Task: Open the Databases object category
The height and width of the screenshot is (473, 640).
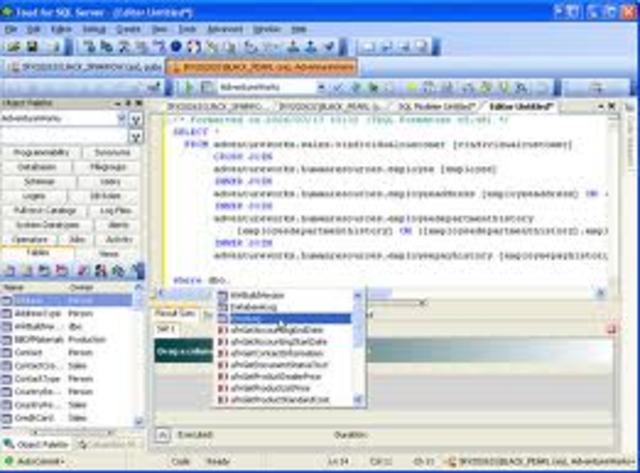Action: tap(37, 167)
